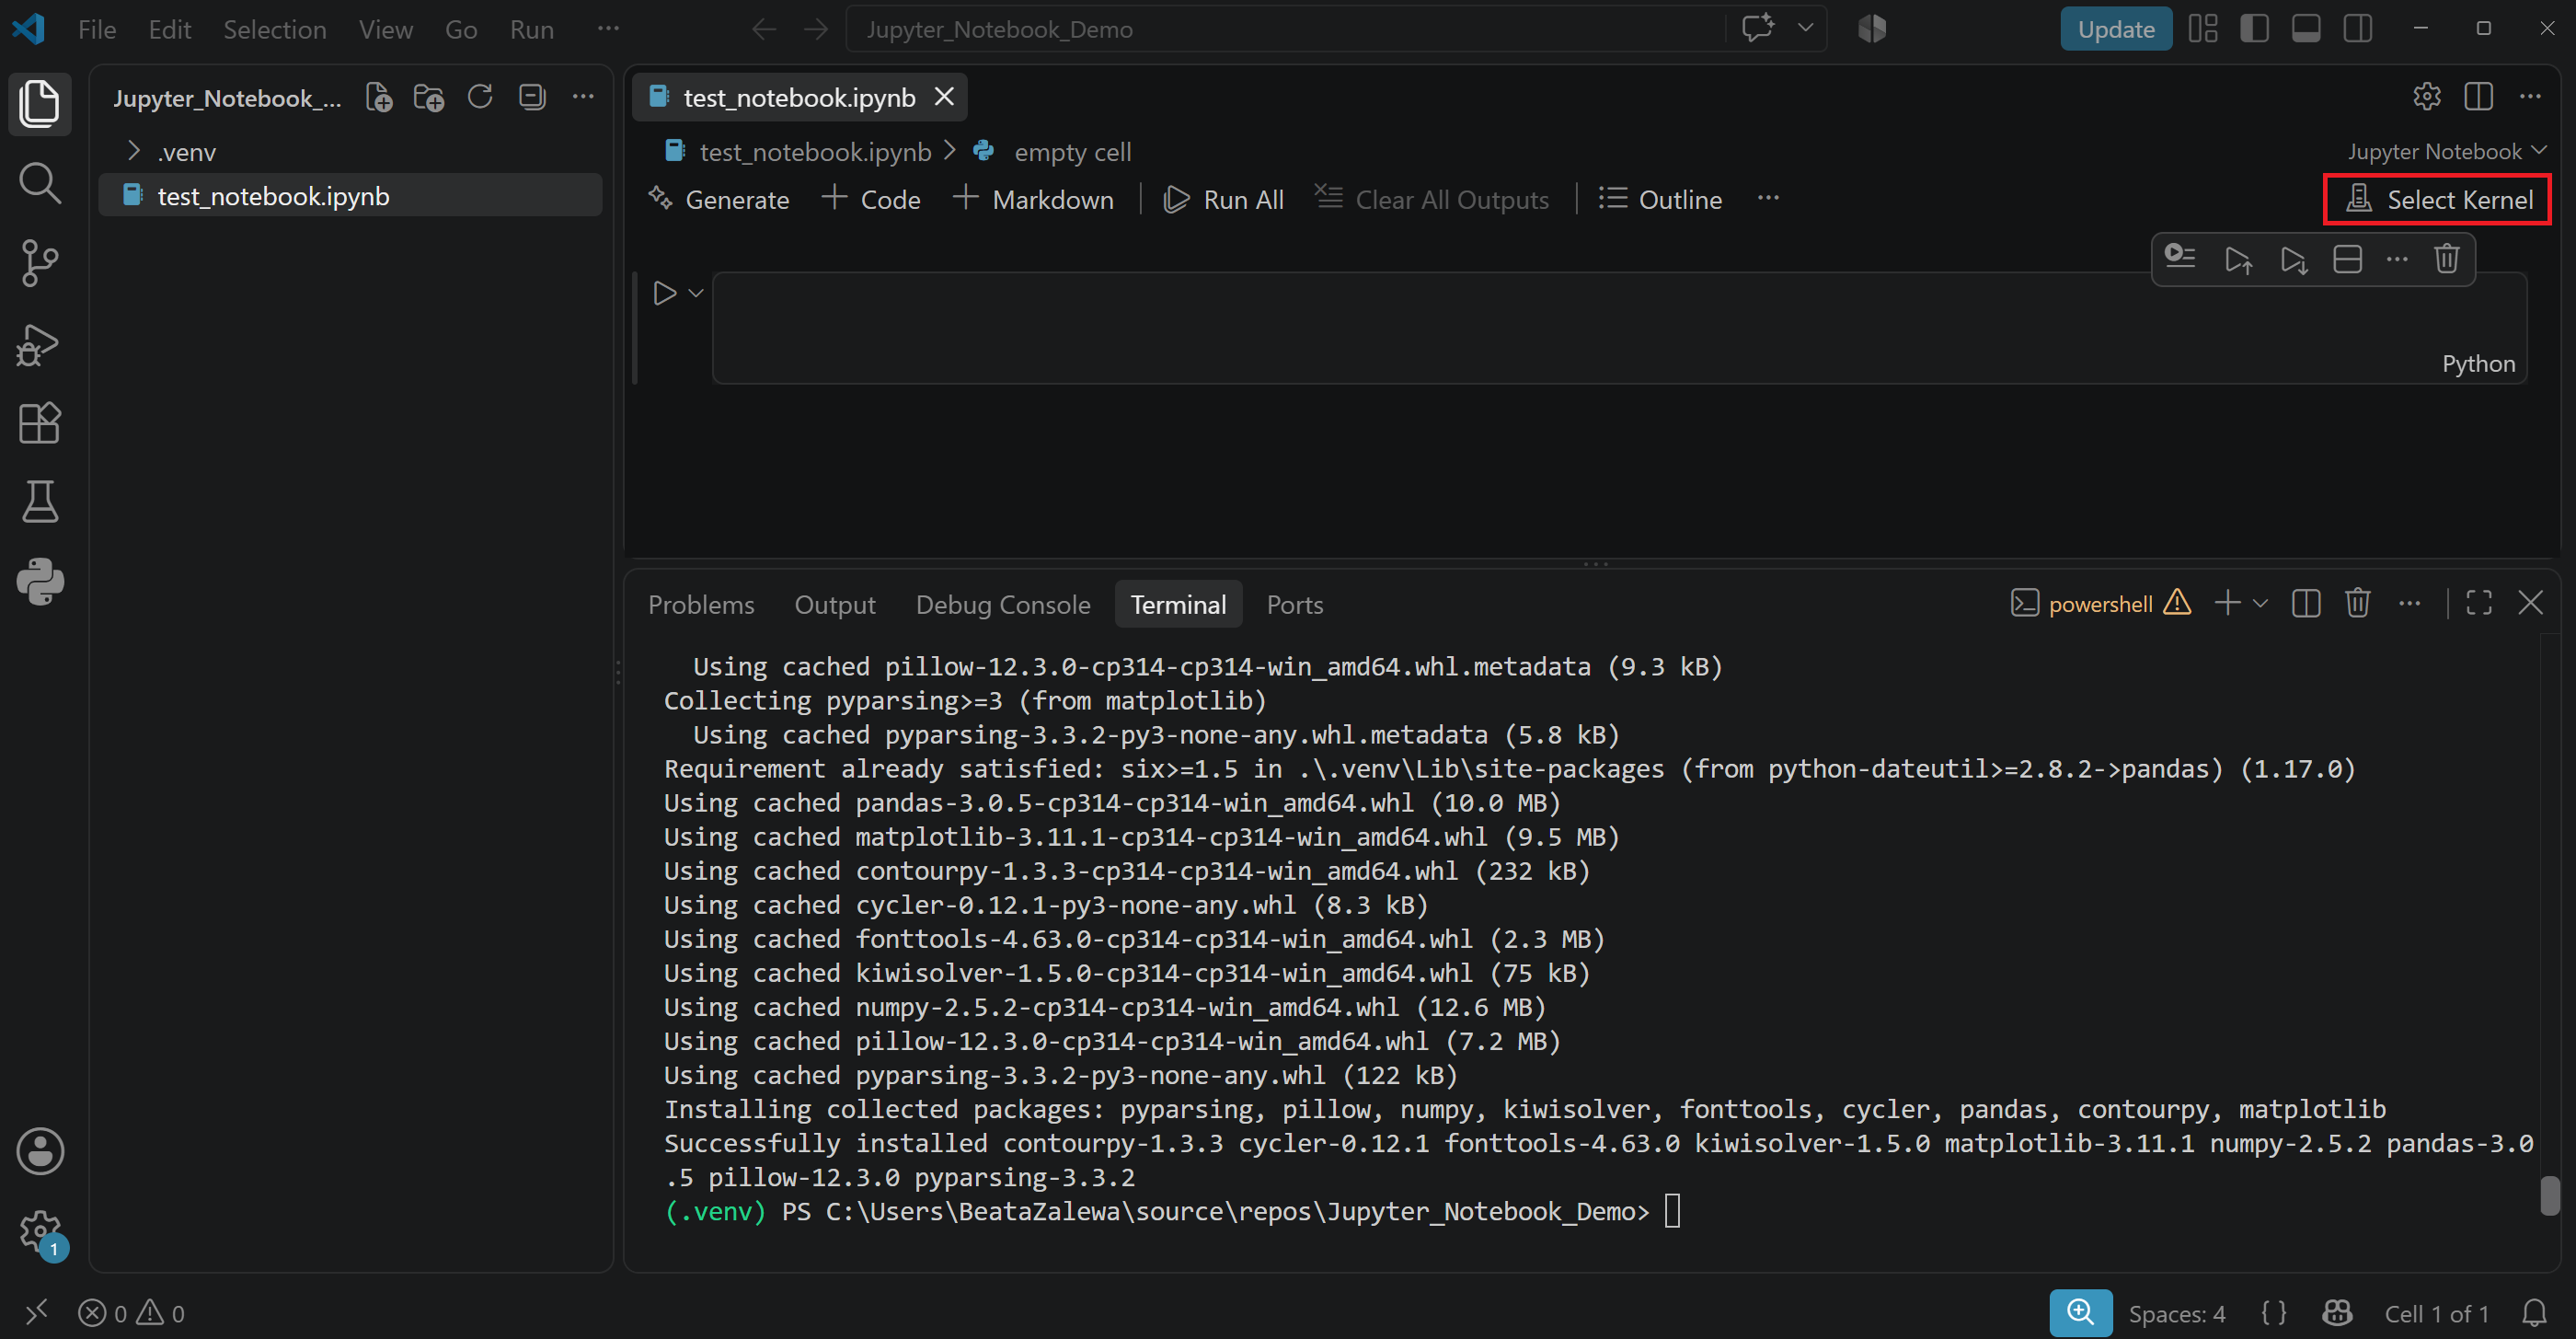Screen dimensions: 2576x1339
Task: Delete the notebook cell
Action: [x=2447, y=259]
